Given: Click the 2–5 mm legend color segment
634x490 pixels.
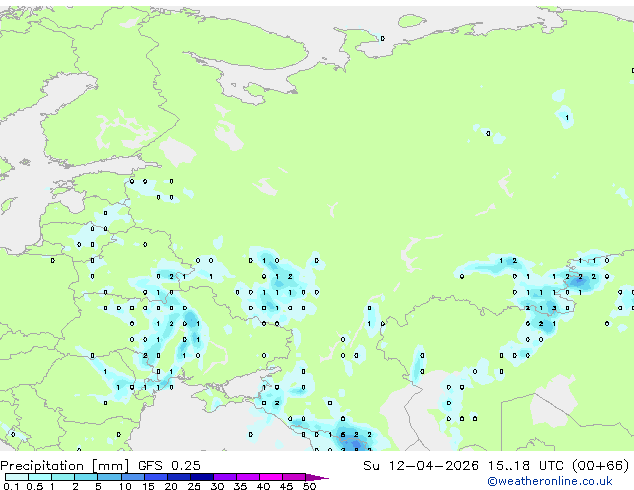Looking at the screenshot, I should click(x=86, y=477).
